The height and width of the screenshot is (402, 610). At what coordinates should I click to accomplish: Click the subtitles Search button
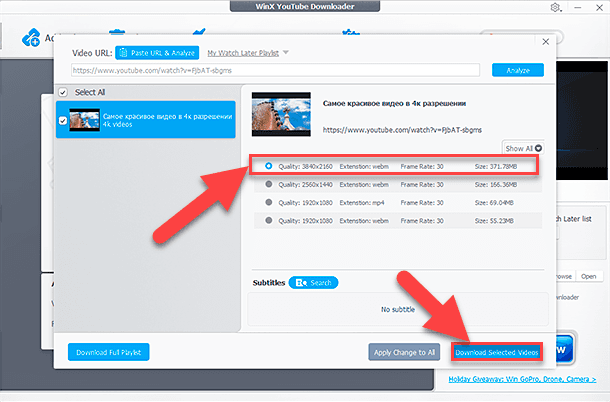(x=313, y=283)
